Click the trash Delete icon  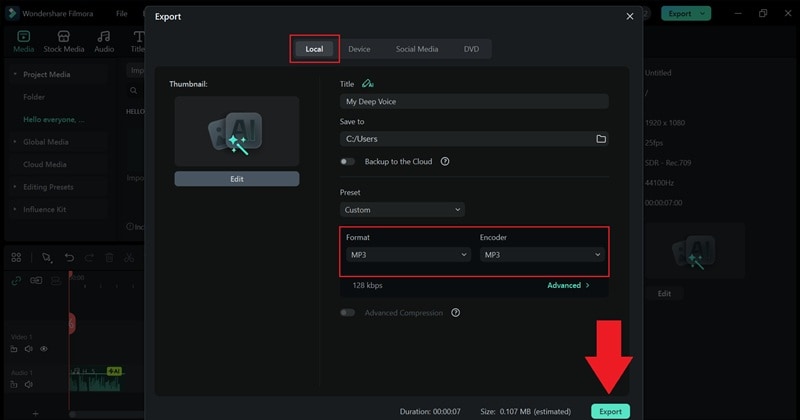109,257
